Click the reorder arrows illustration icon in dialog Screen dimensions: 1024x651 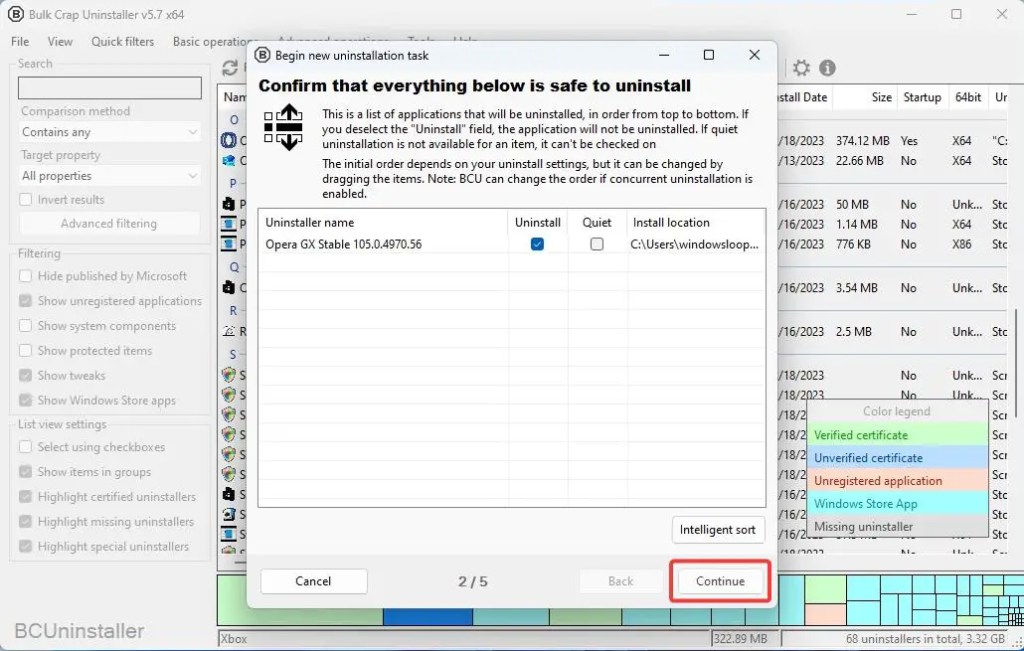tap(283, 127)
